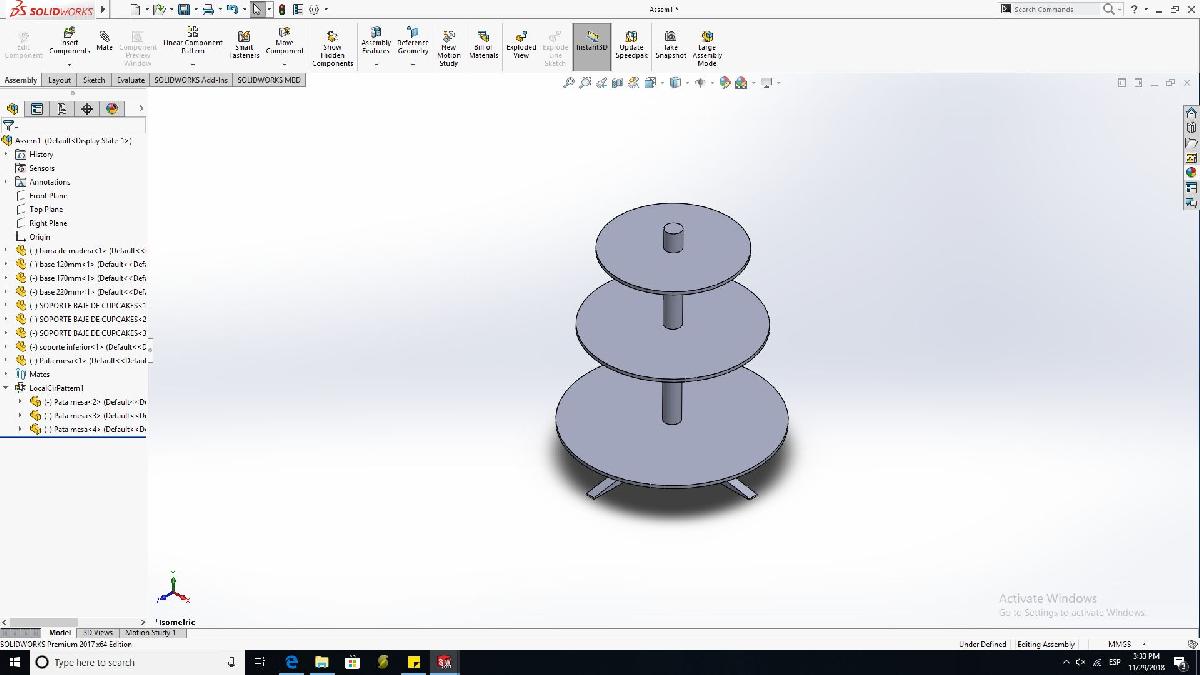Screen dimensions: 1200x675
Task: Expand the Mates folder in tree
Action: [x=6, y=374]
